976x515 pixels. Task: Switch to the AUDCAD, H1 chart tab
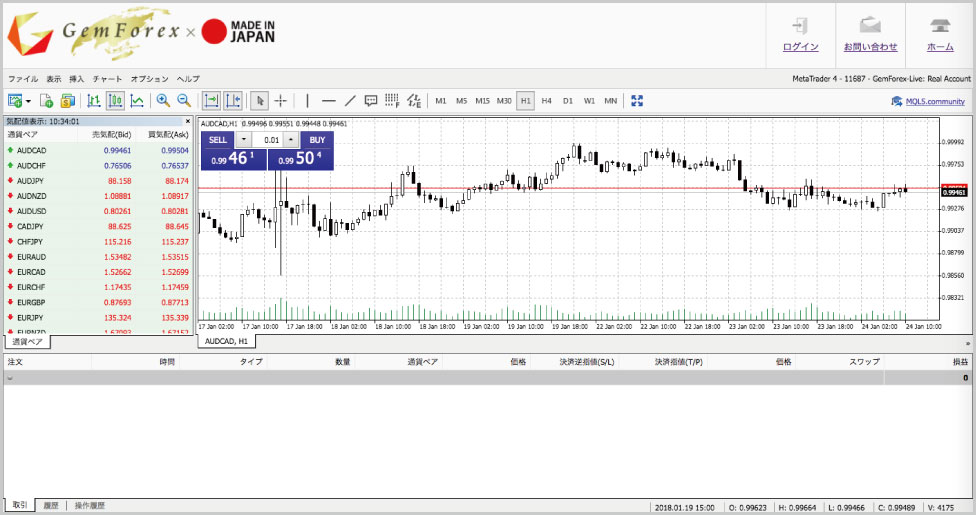(227, 341)
